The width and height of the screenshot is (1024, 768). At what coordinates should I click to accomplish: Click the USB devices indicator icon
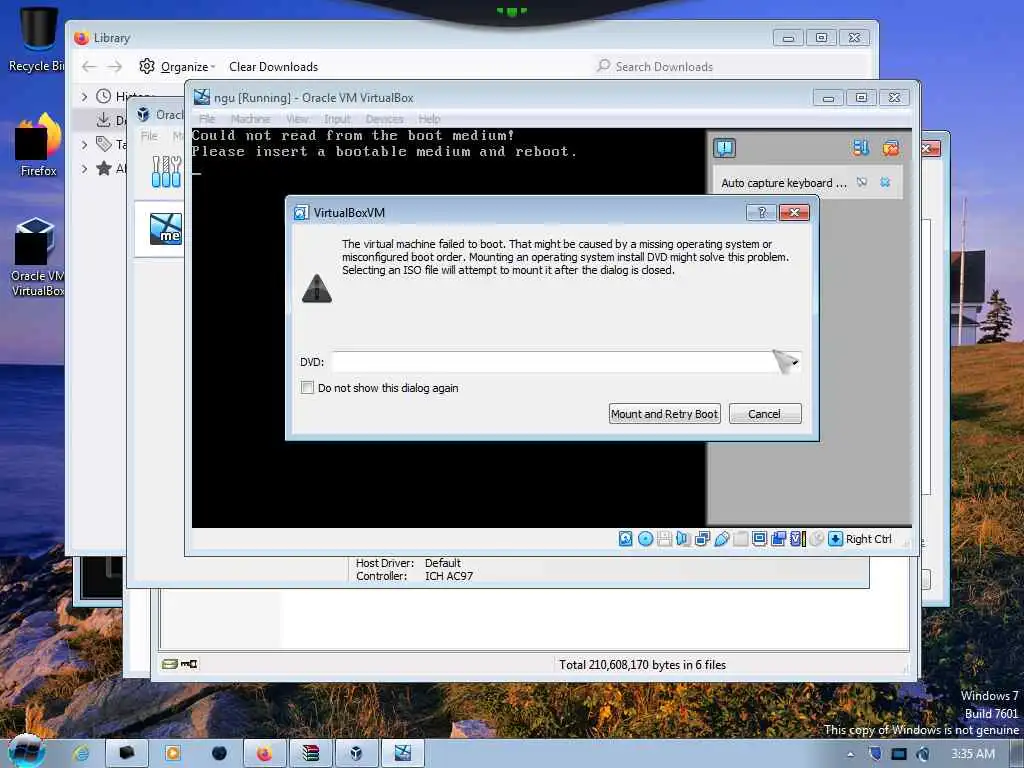(722, 539)
